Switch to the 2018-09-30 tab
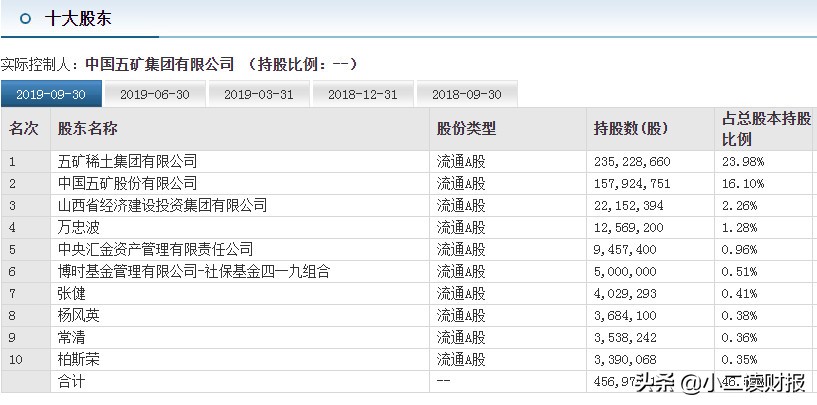The width and height of the screenshot is (817, 405). (467, 94)
